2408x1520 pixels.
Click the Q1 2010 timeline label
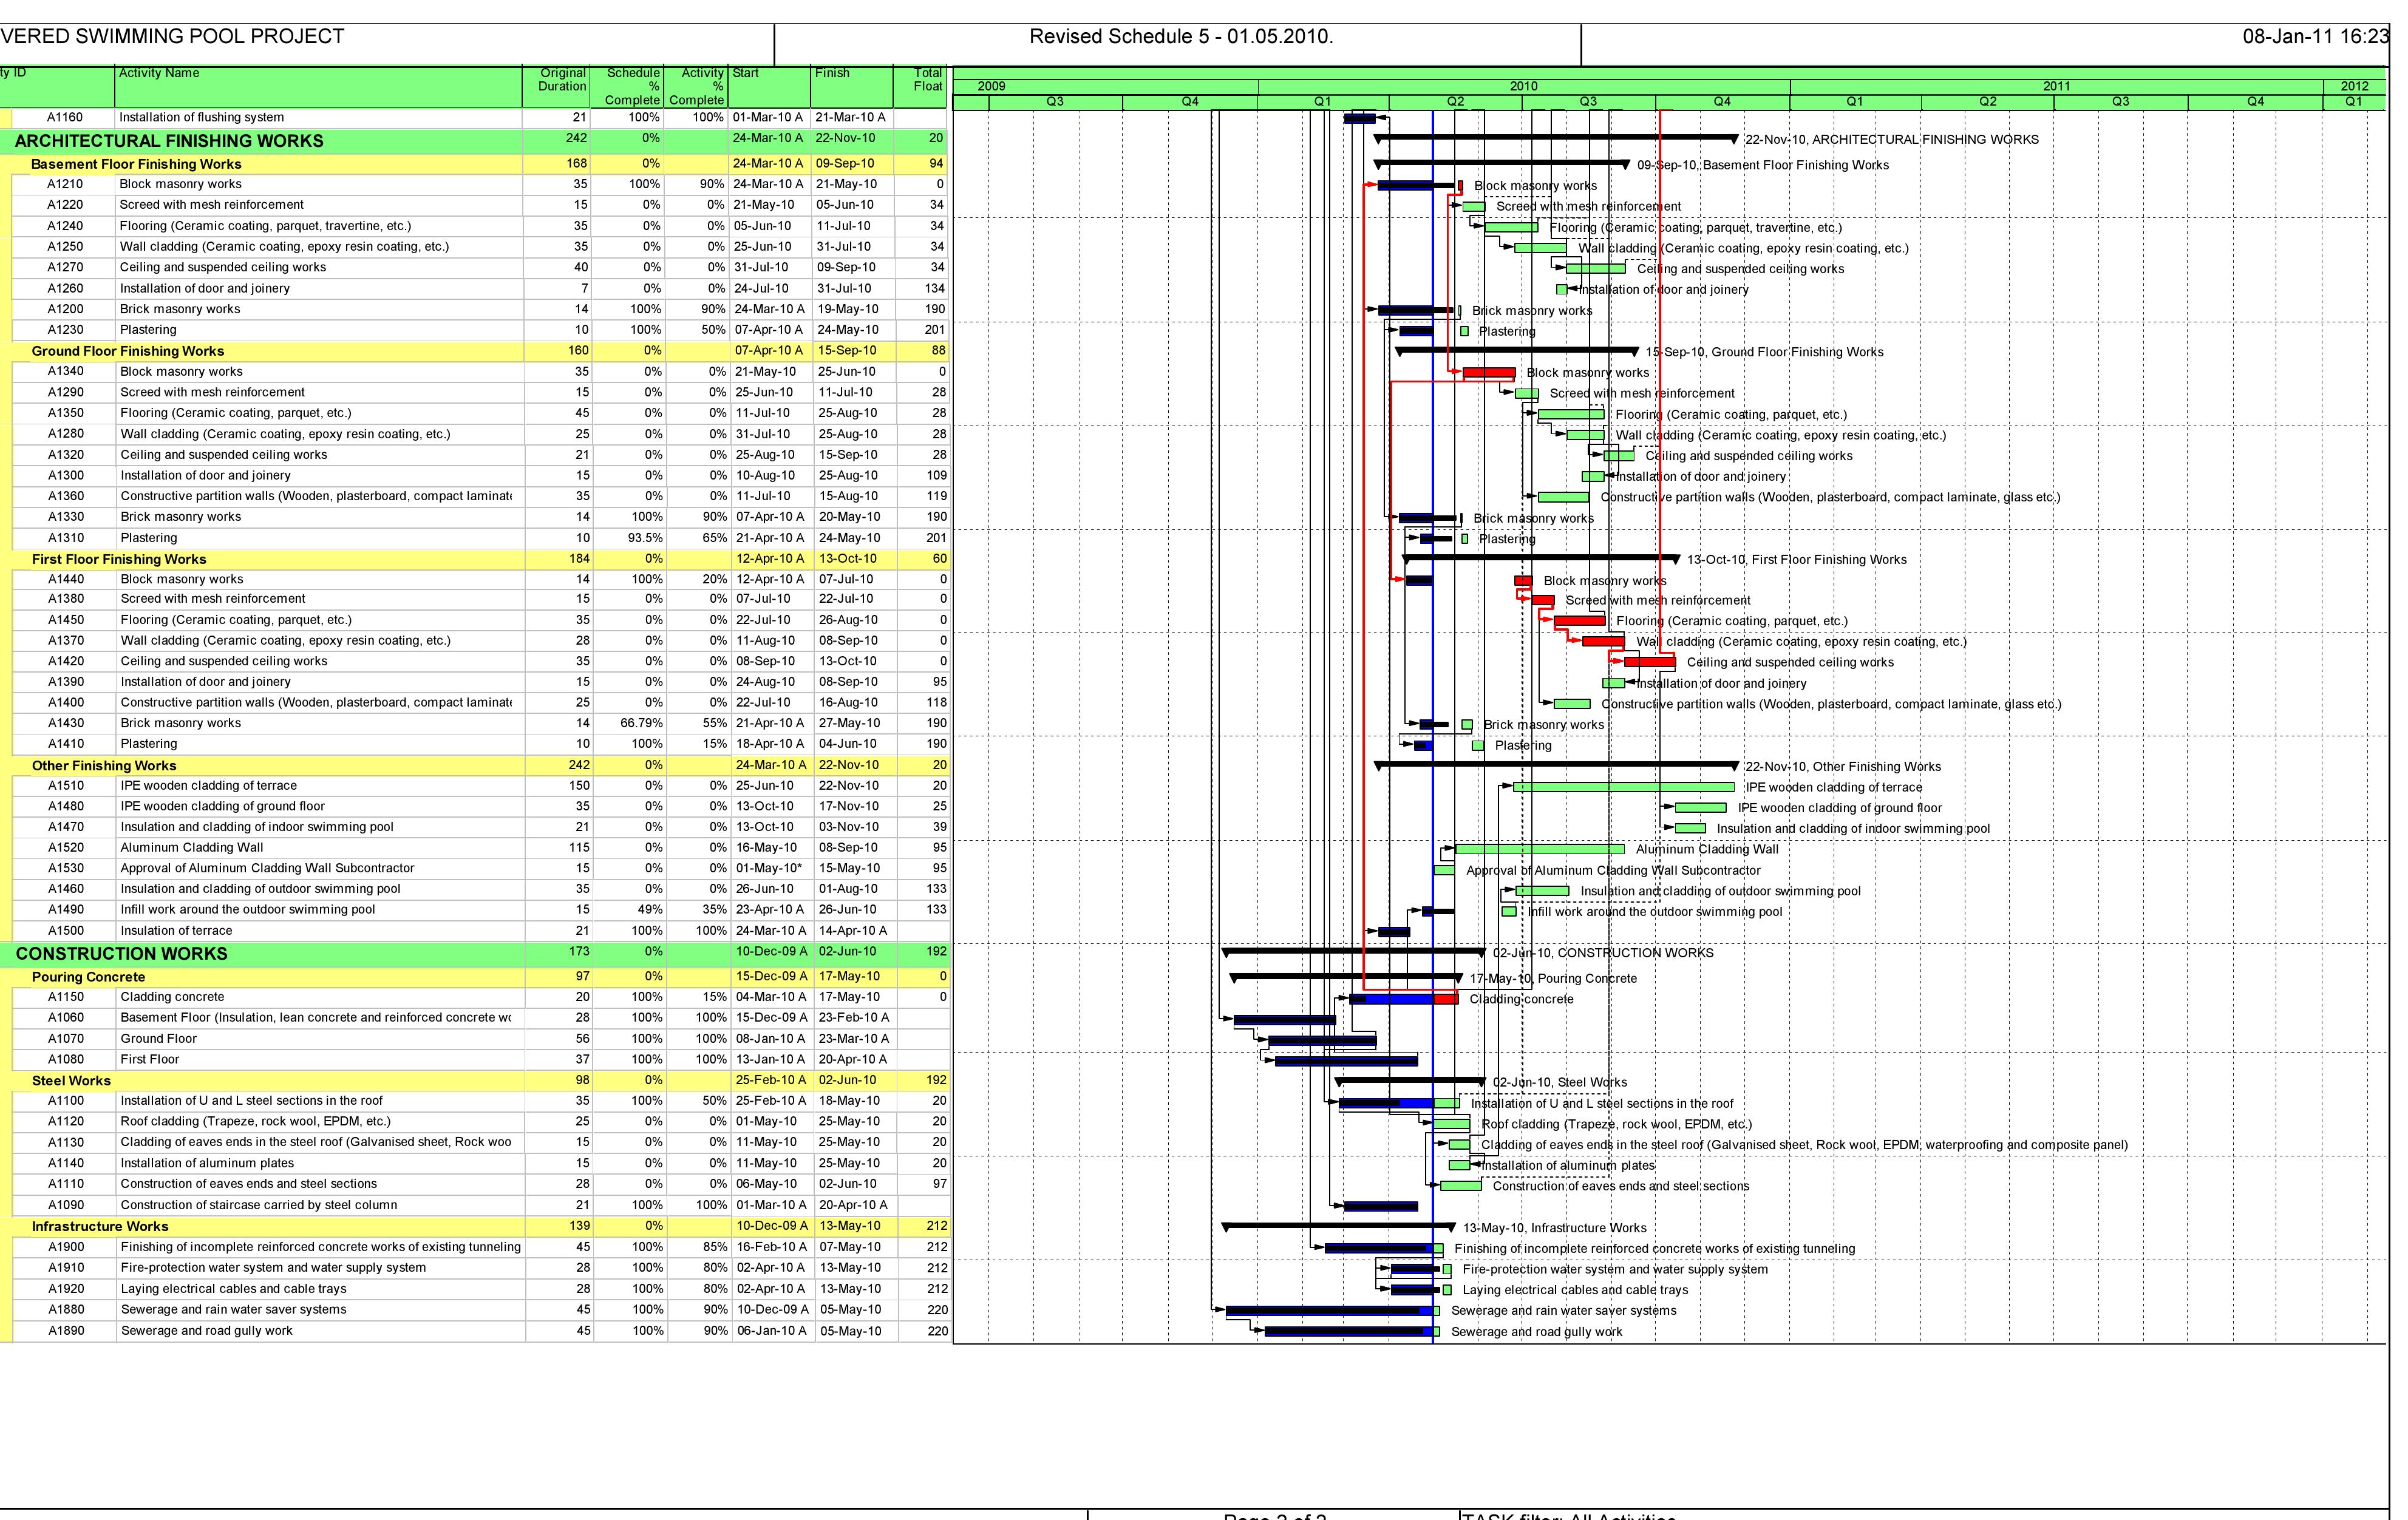point(1322,100)
